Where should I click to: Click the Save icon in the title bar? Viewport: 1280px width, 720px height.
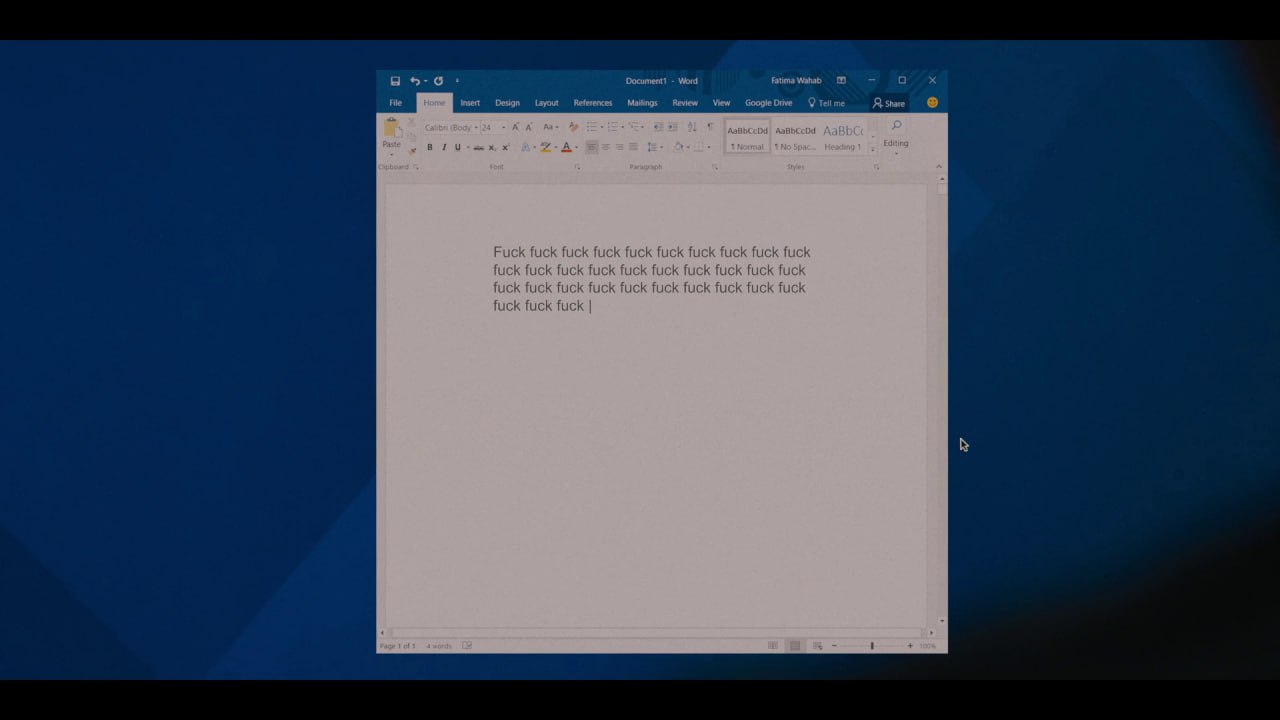[395, 81]
